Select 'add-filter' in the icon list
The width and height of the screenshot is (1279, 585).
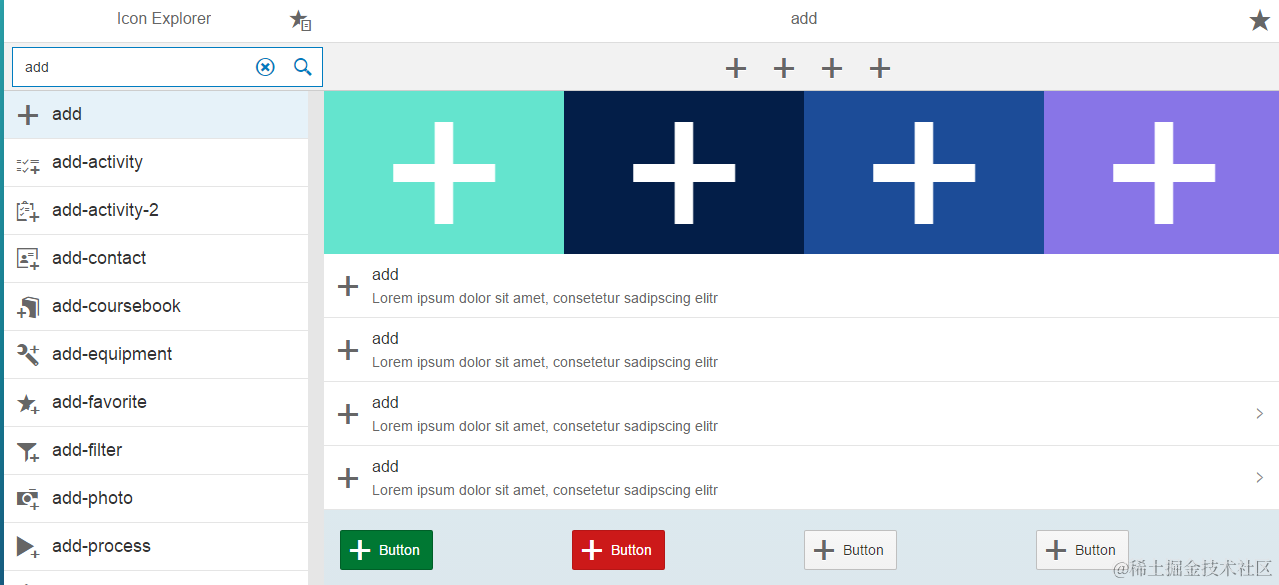156,451
